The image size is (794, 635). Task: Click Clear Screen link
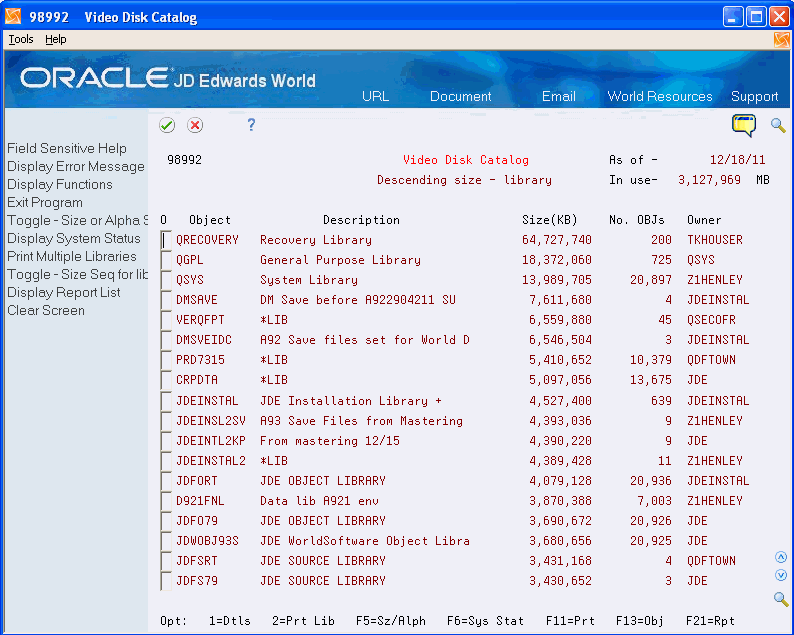pyautogui.click(x=46, y=310)
